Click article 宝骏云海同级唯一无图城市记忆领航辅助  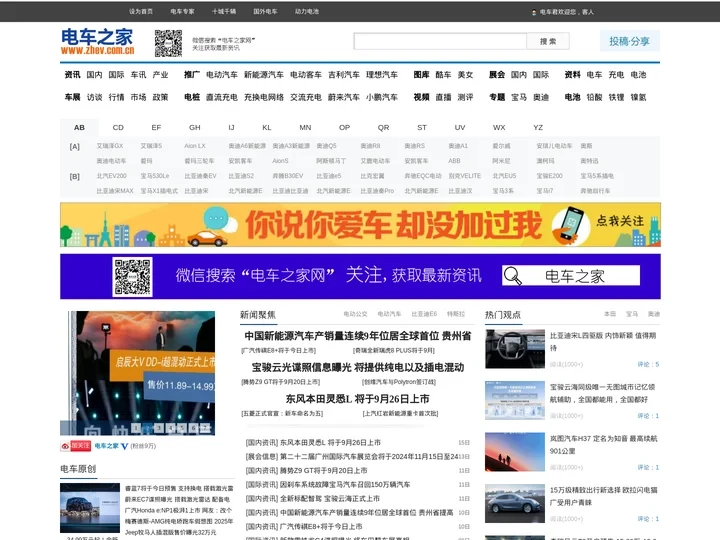[602, 393]
